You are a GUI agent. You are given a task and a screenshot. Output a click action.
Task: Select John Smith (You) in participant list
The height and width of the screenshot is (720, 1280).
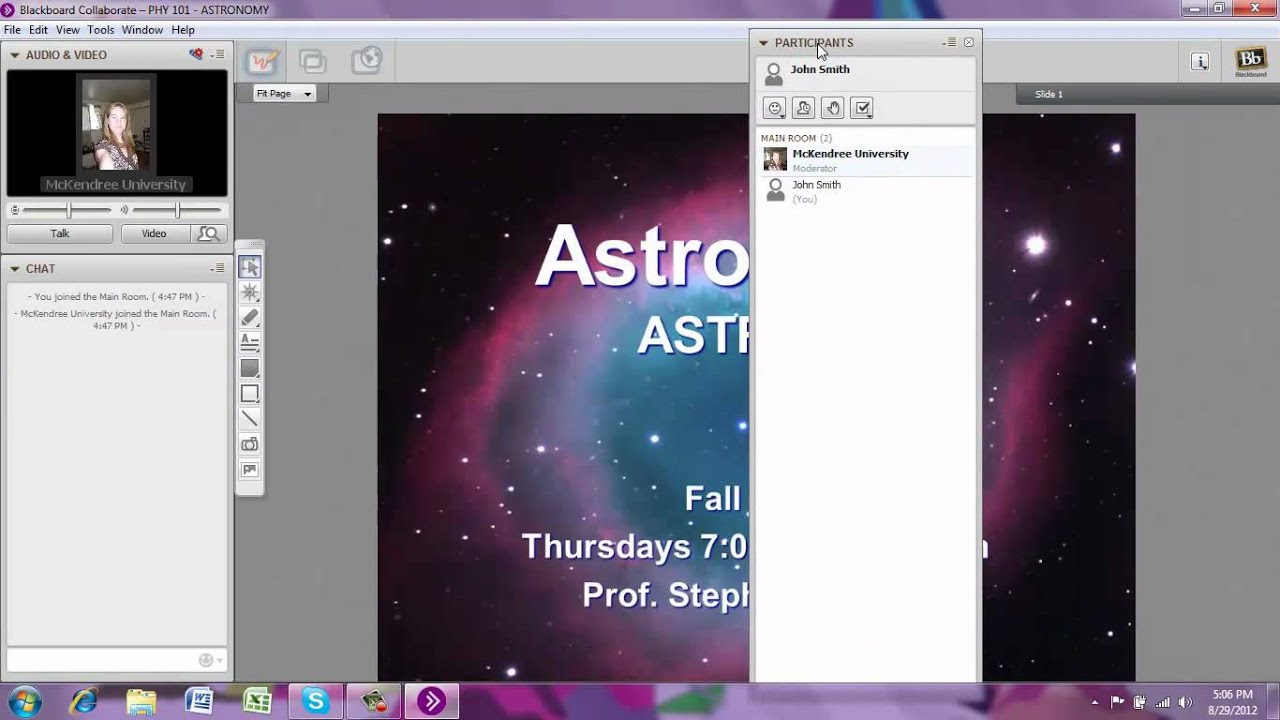[866, 191]
